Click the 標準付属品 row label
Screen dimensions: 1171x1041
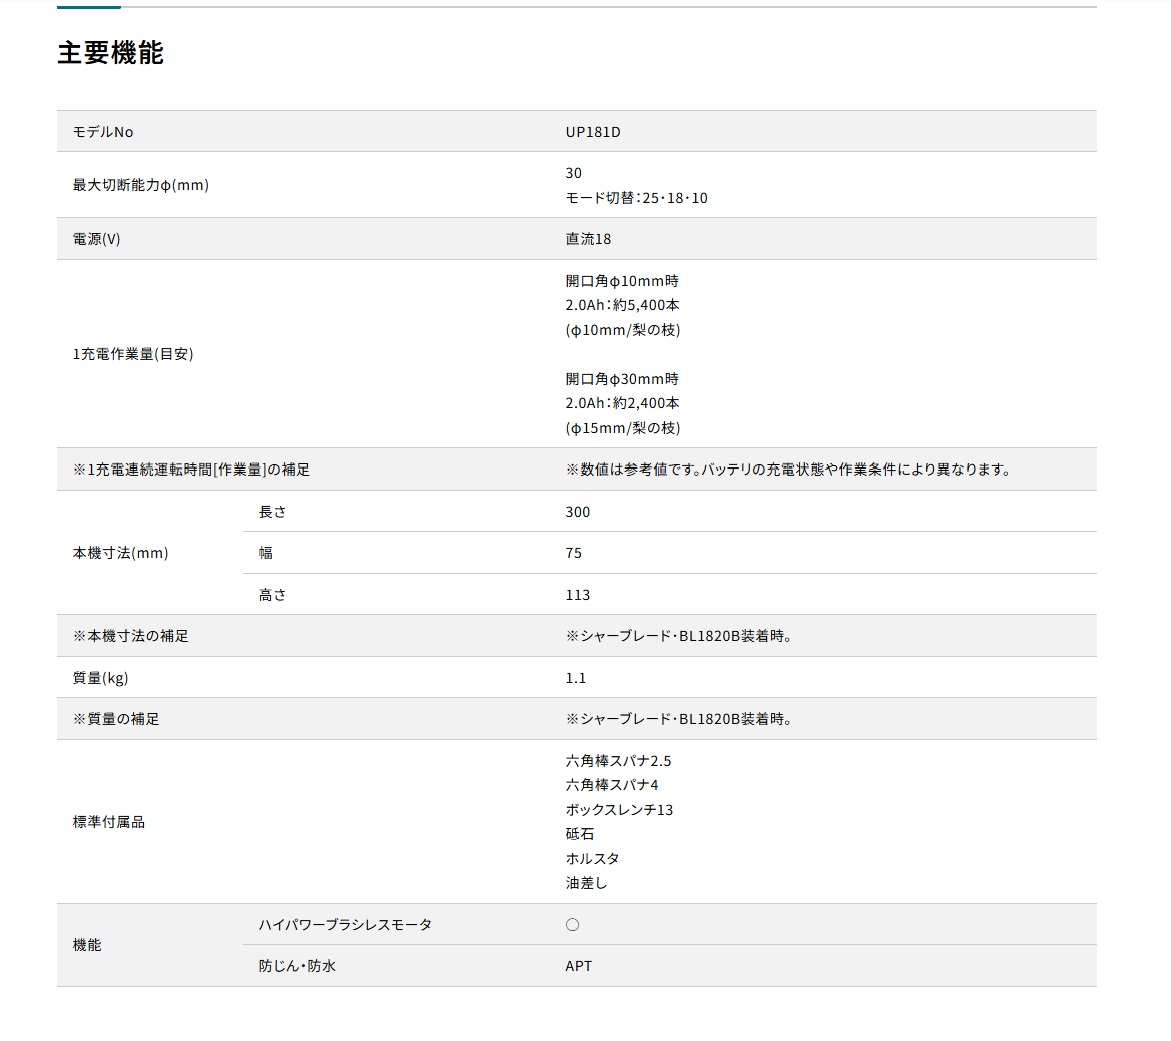pyautogui.click(x=109, y=822)
